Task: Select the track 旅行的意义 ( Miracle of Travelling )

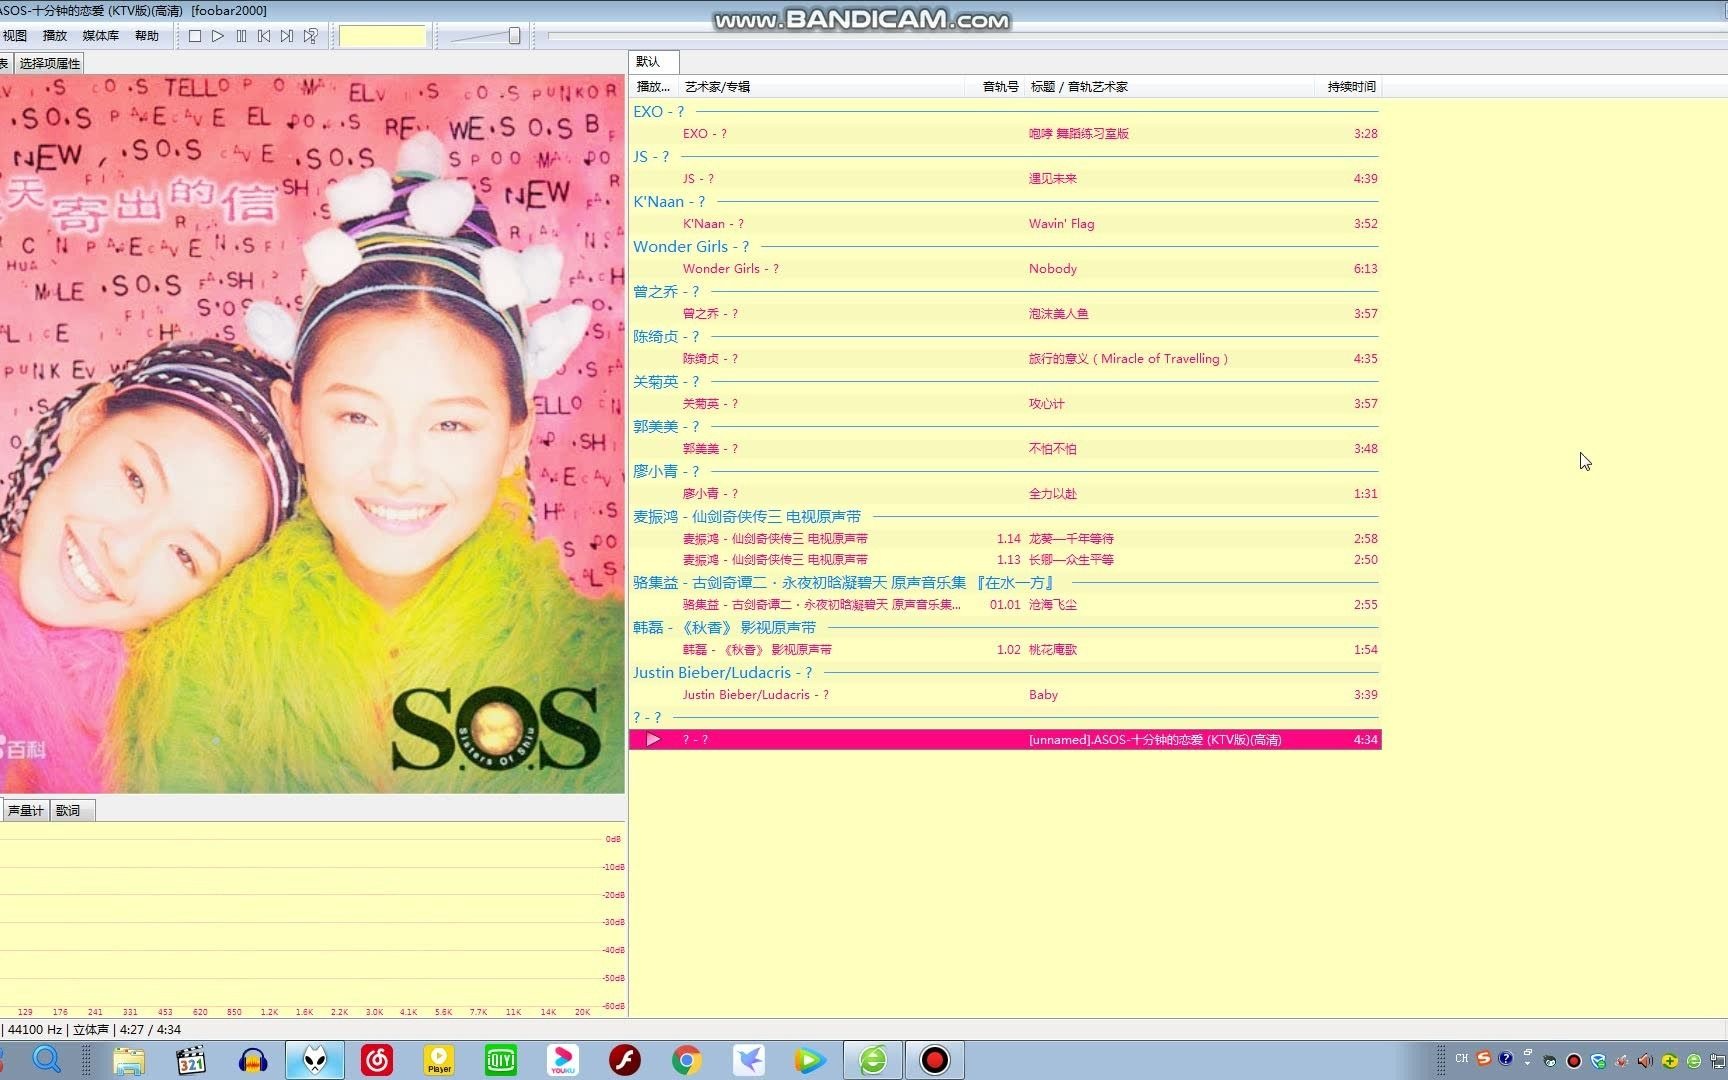Action: tap(1005, 359)
